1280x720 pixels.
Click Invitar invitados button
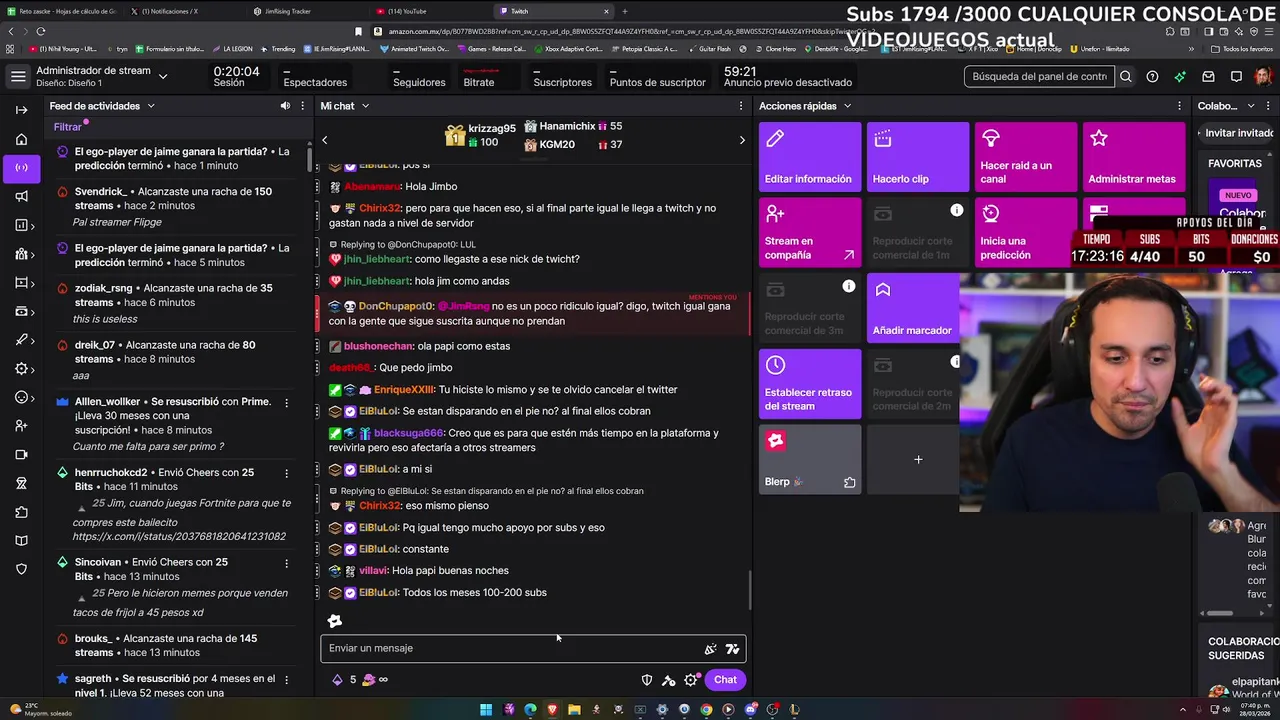click(x=1237, y=133)
